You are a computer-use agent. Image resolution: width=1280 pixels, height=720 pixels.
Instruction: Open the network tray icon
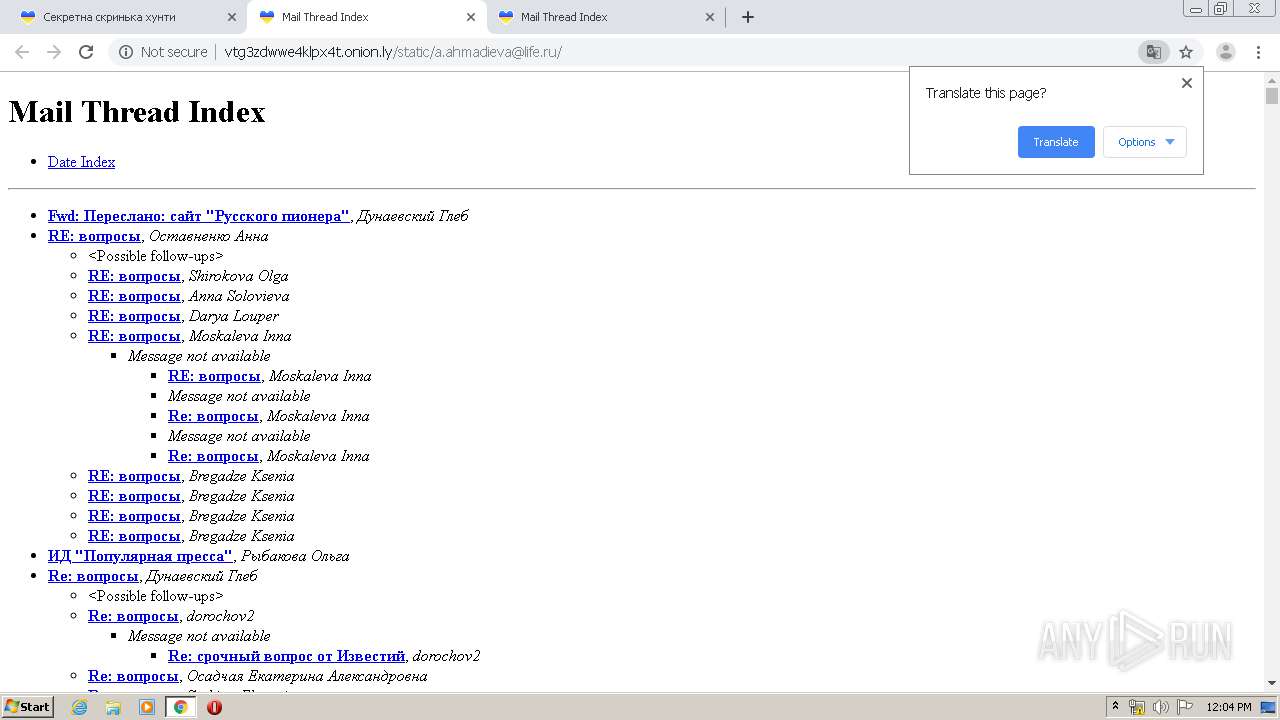(x=1137, y=707)
